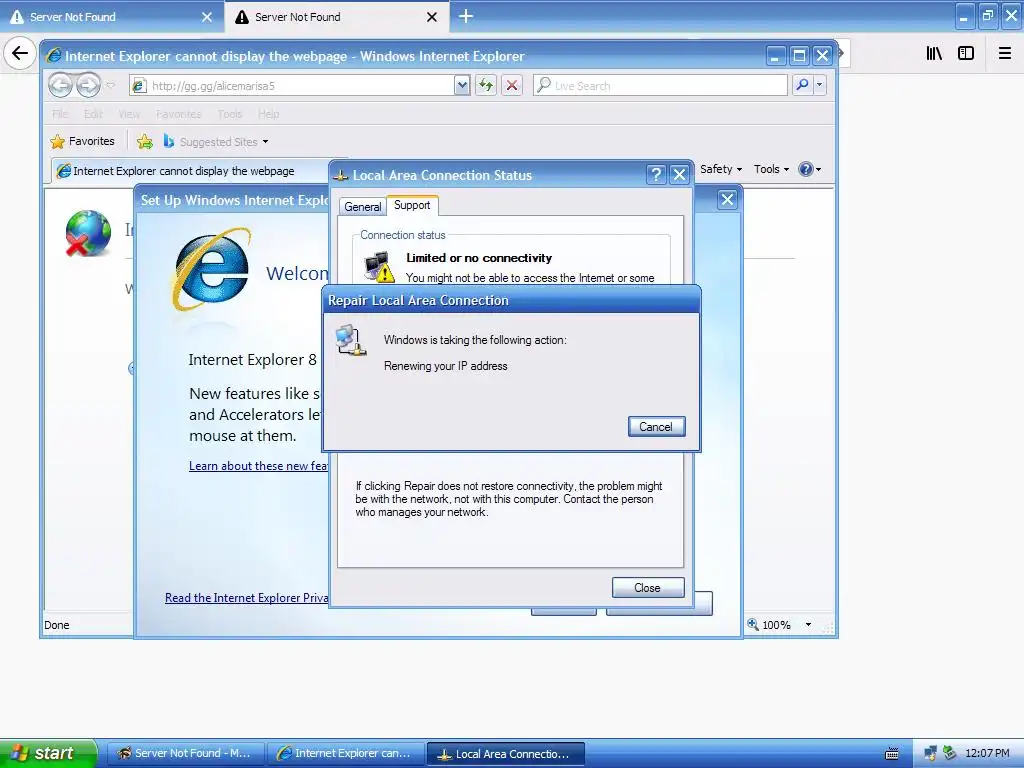This screenshot has width=1024, height=768.
Task: Open the Safety command bar menu
Action: (721, 169)
